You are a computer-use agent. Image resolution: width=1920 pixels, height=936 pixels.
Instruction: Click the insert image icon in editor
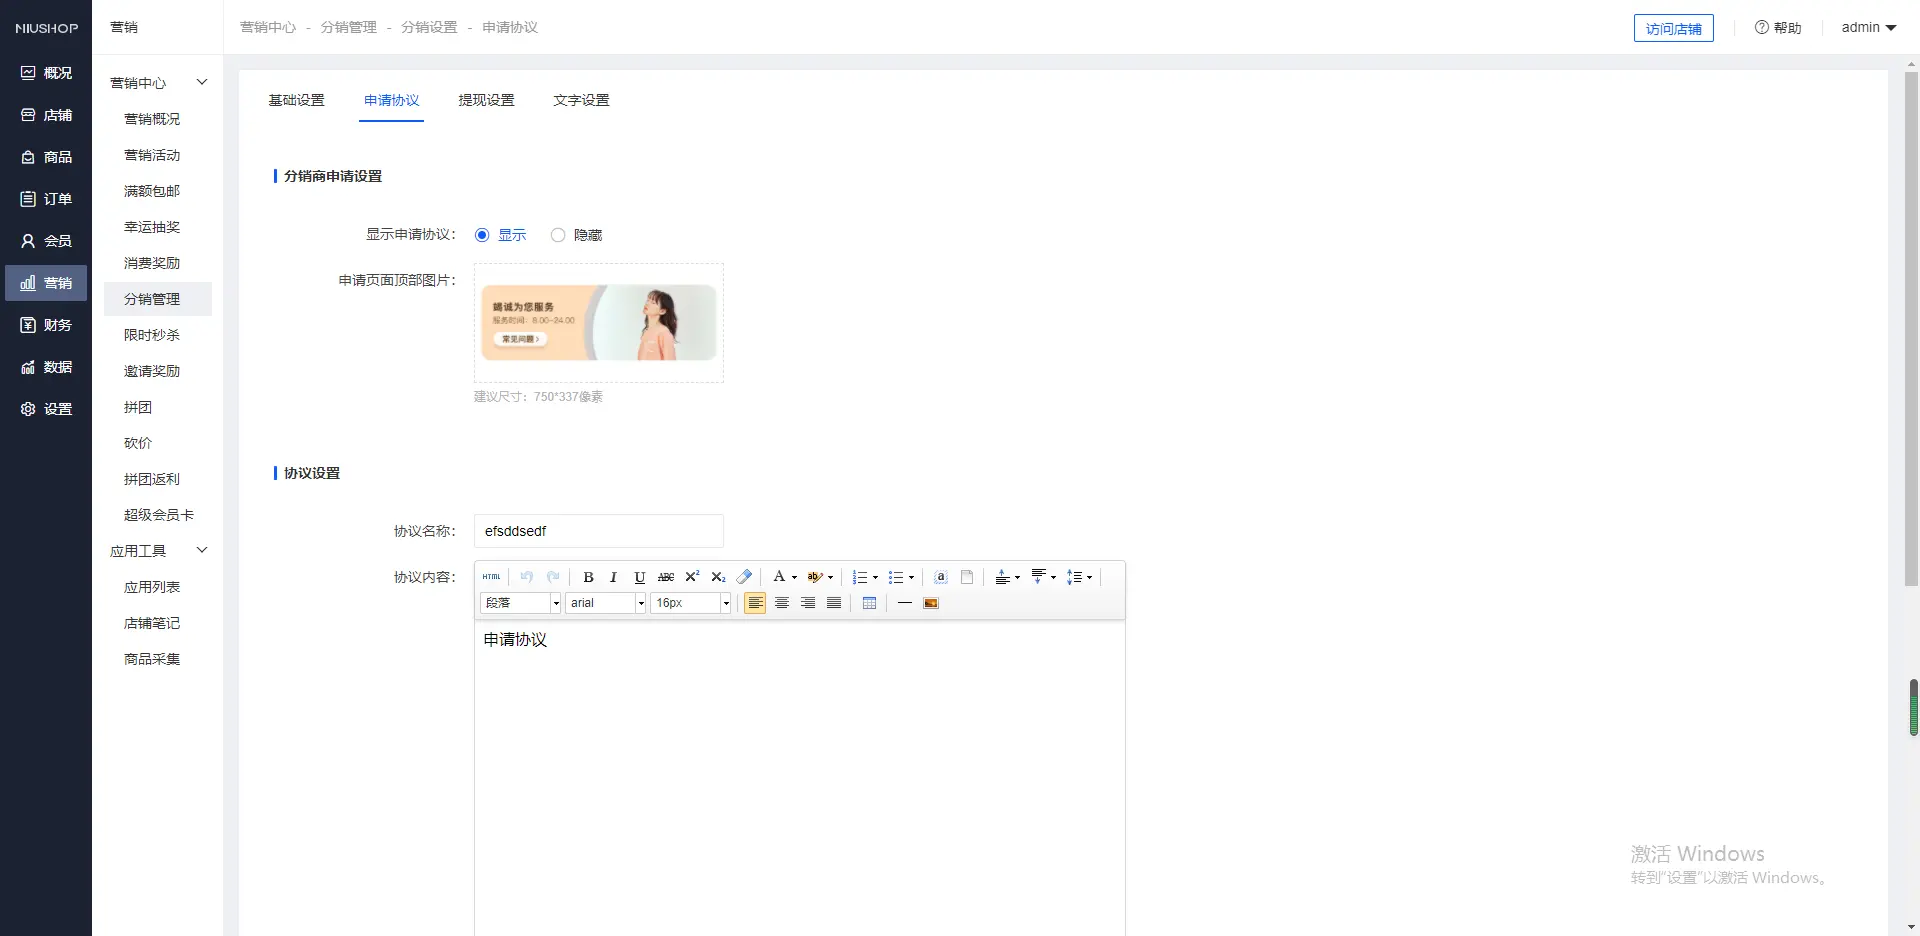pos(931,603)
